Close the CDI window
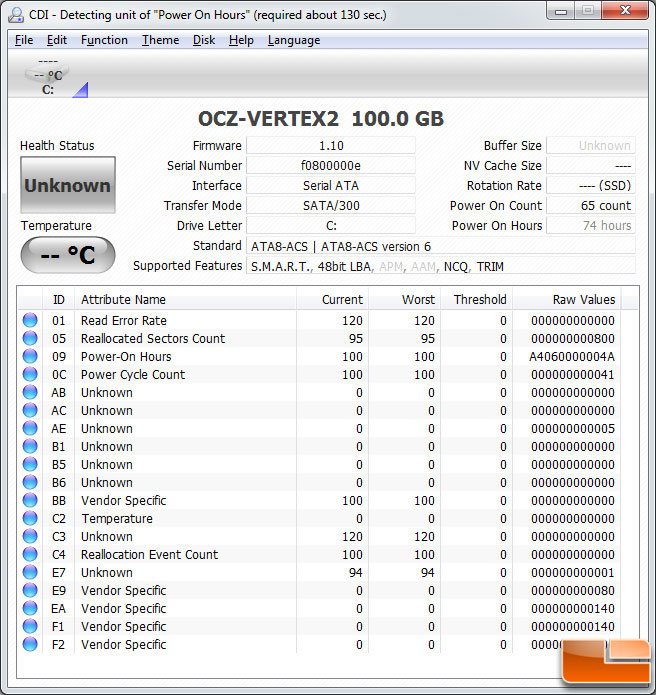Image resolution: width=656 pixels, height=695 pixels. (625, 11)
